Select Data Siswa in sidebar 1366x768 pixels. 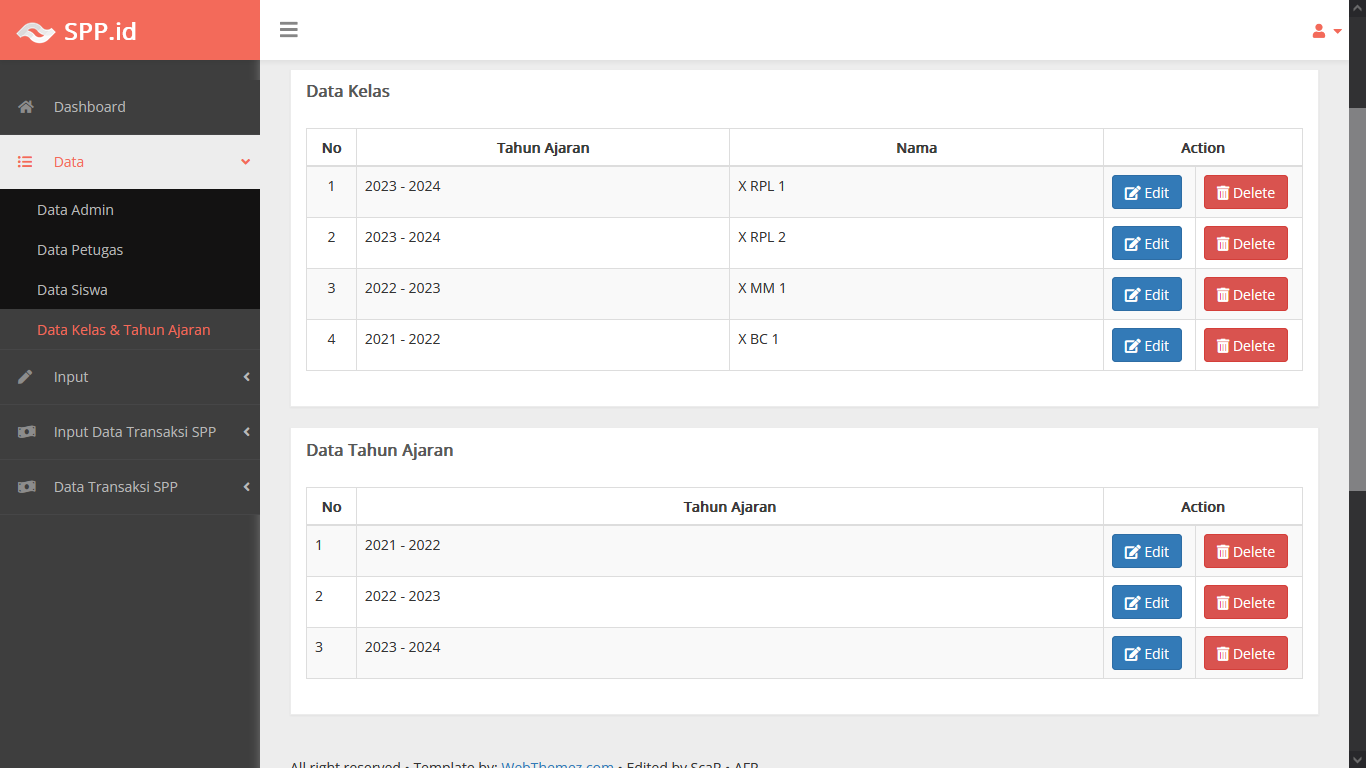pos(72,290)
